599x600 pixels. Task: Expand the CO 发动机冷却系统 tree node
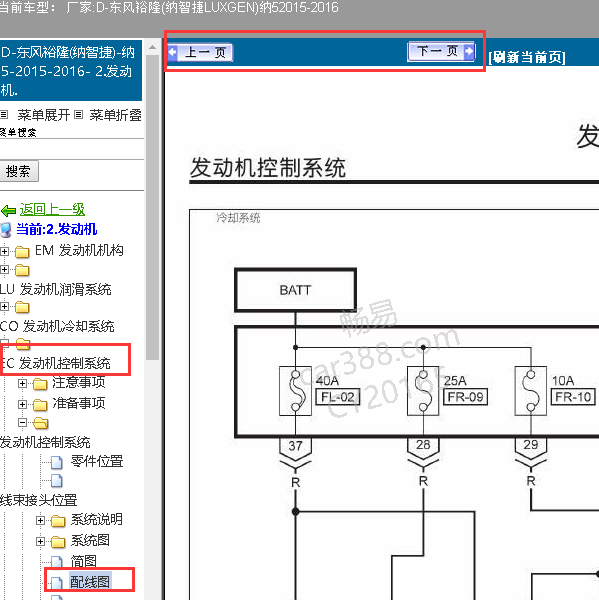[x=4, y=307]
